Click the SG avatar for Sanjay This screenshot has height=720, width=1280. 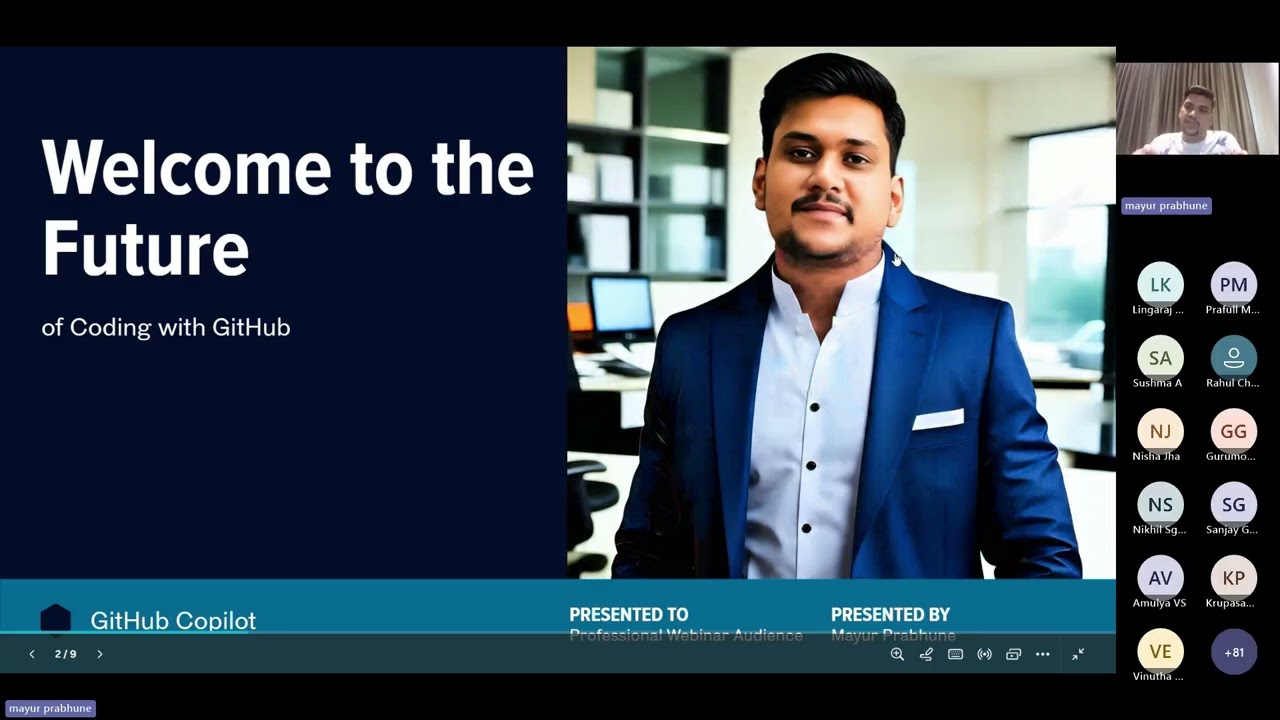[x=1234, y=505]
